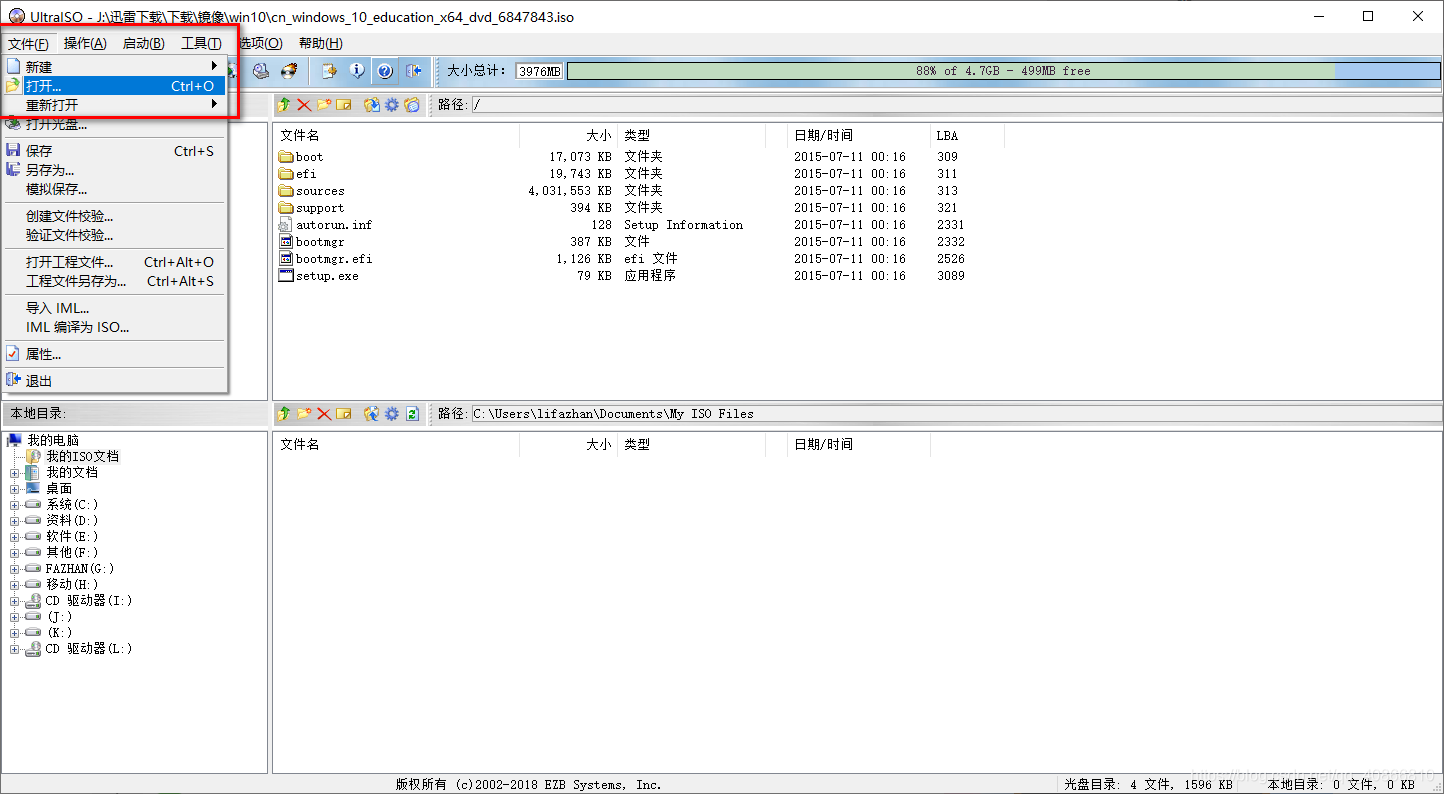
Task: Click the rename icon in the ISO pane toolbar
Action: tap(343, 104)
